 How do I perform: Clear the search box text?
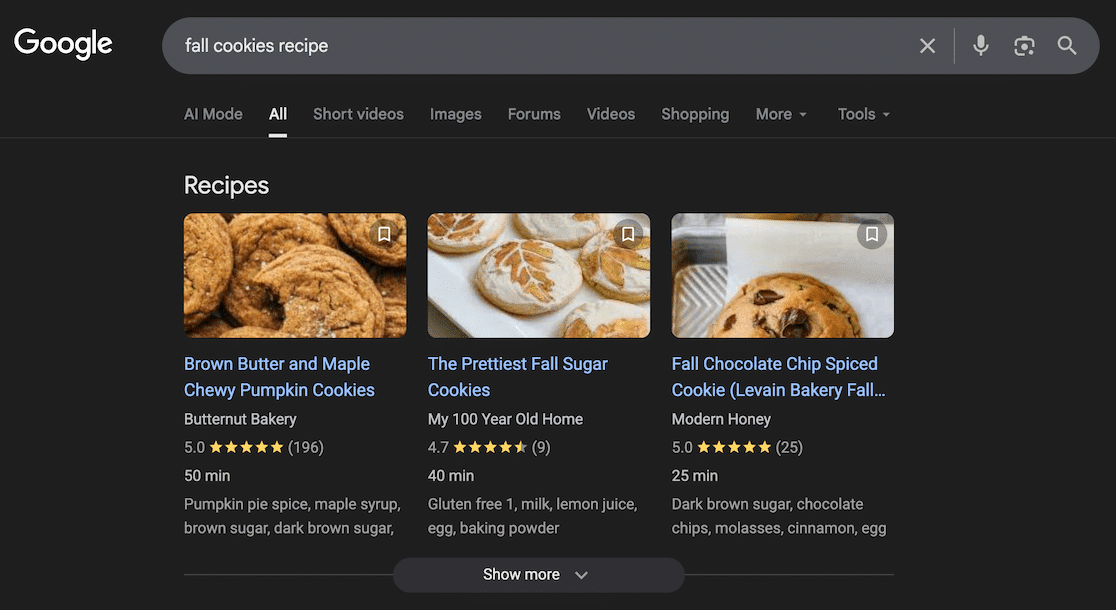(928, 46)
